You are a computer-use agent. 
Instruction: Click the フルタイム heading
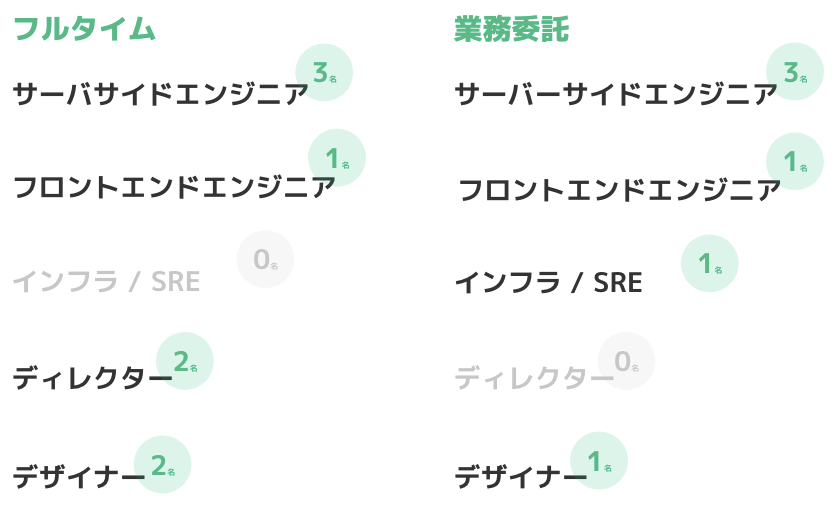84,30
